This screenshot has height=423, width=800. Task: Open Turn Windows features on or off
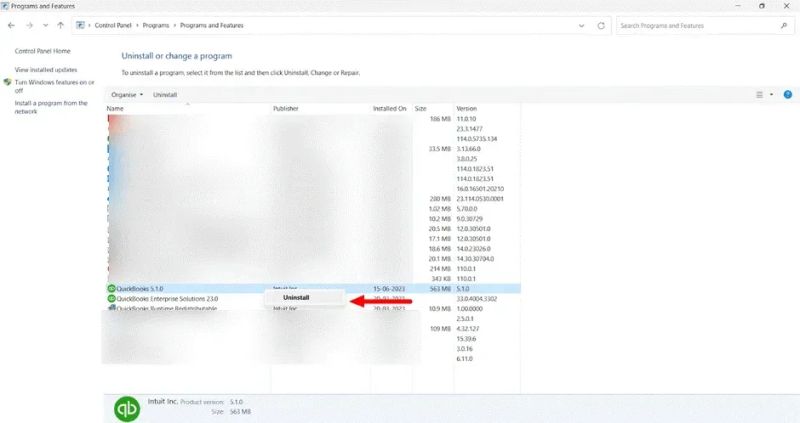tap(54, 86)
